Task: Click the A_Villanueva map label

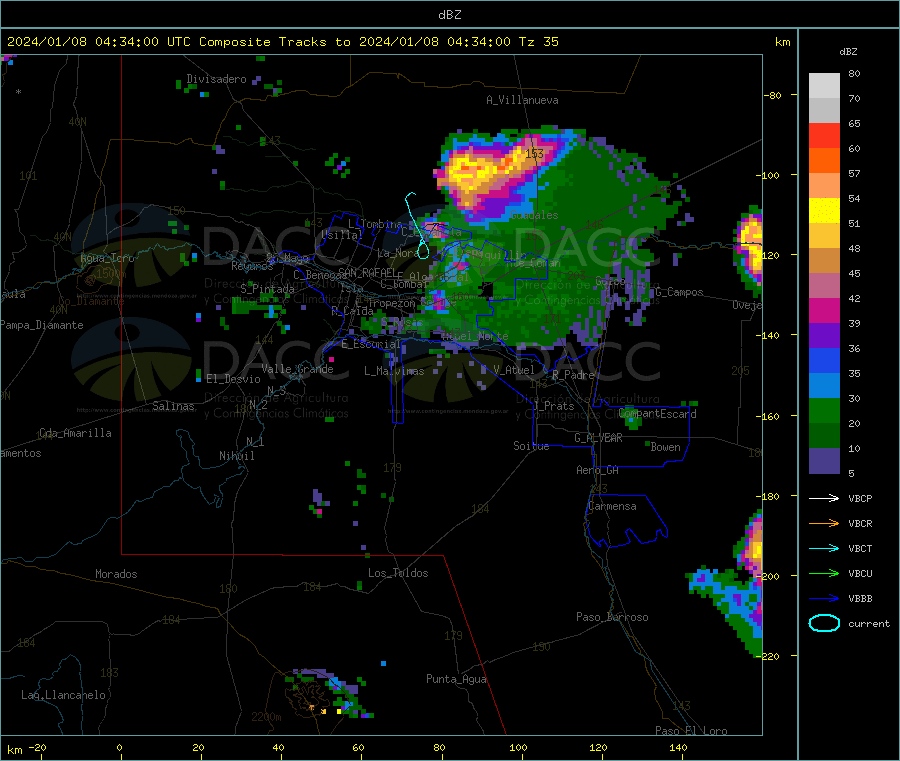Action: pyautogui.click(x=522, y=100)
